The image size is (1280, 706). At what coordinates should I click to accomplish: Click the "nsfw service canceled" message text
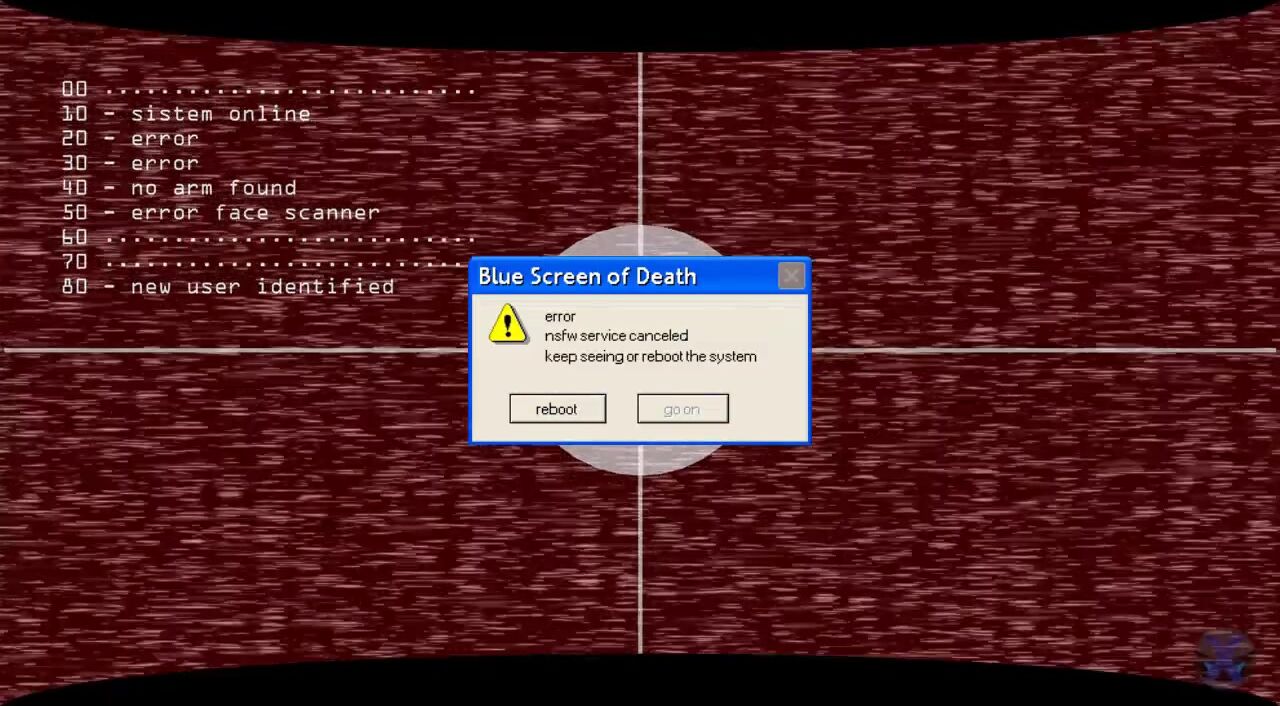pyautogui.click(x=616, y=336)
